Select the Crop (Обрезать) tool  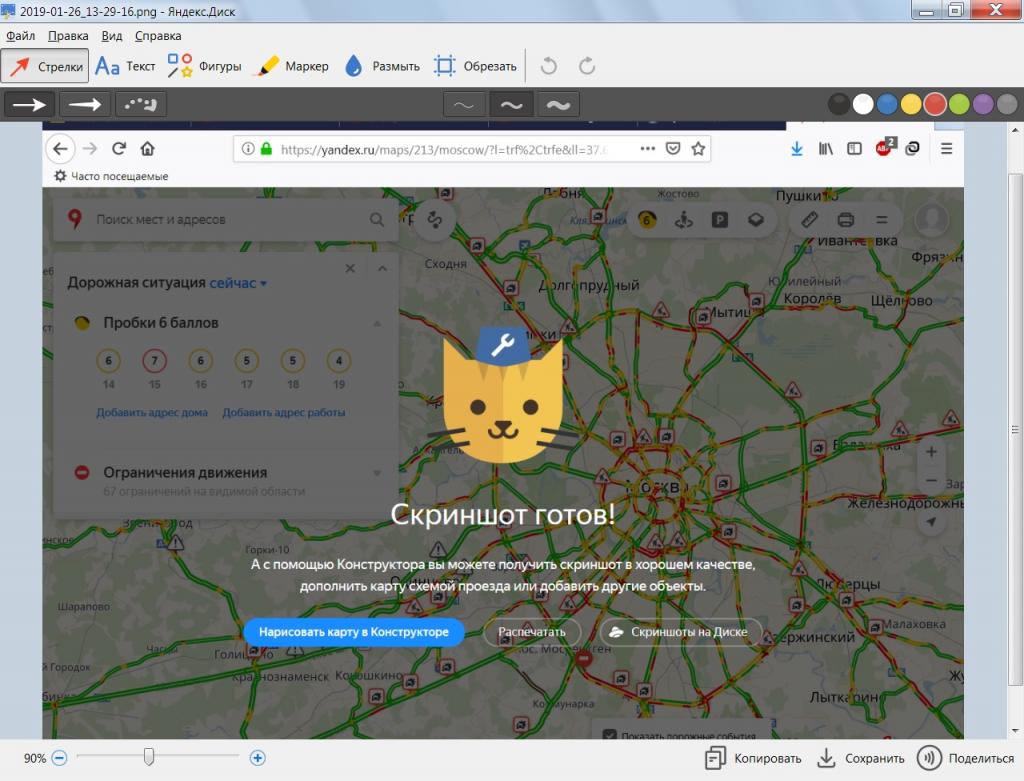coord(475,66)
